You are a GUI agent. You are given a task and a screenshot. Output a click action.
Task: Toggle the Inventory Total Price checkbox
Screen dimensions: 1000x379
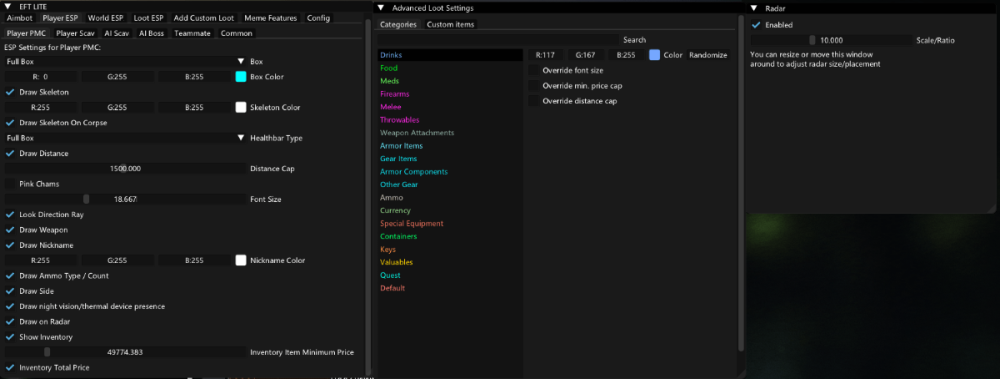(10, 368)
